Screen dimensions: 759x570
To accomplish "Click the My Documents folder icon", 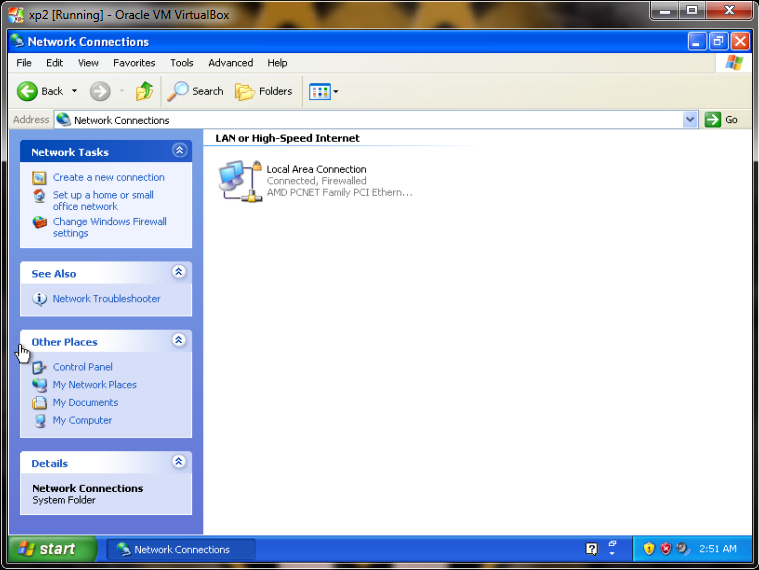I will [39, 403].
